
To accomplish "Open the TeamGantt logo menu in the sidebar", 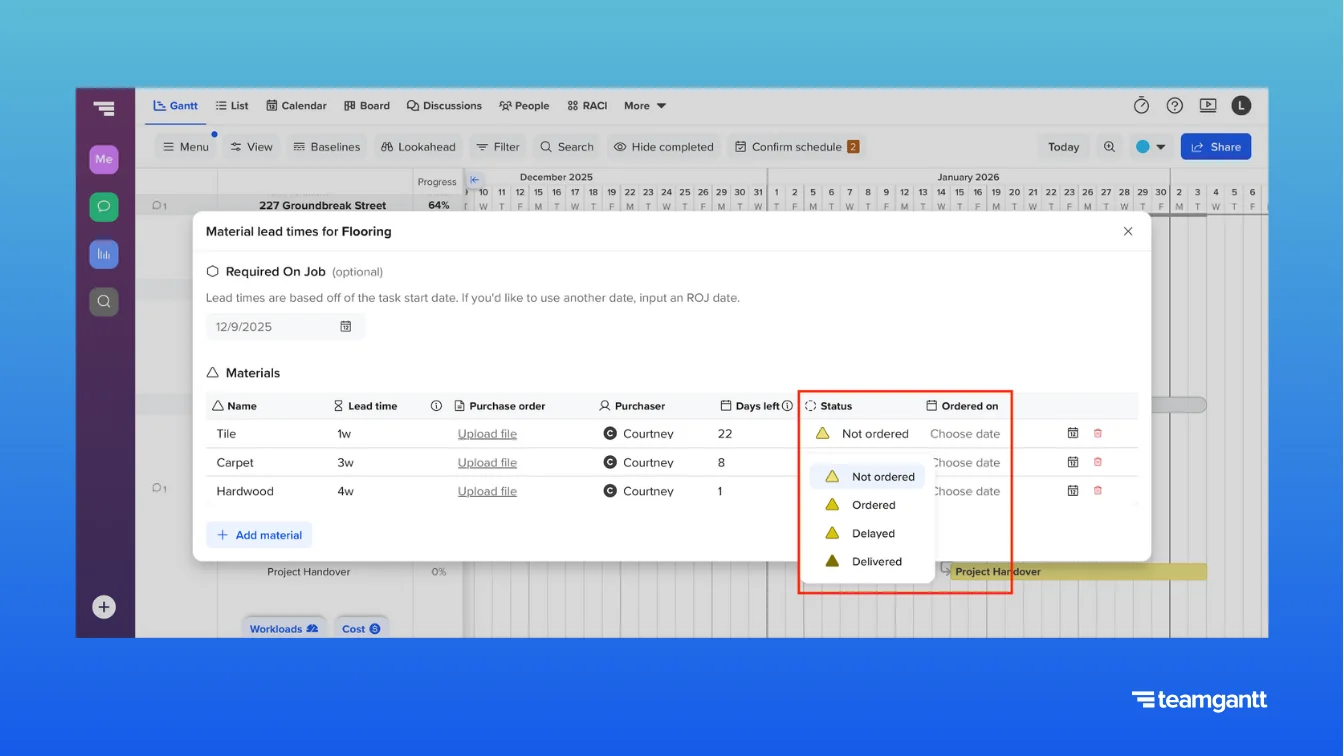I will [x=104, y=108].
